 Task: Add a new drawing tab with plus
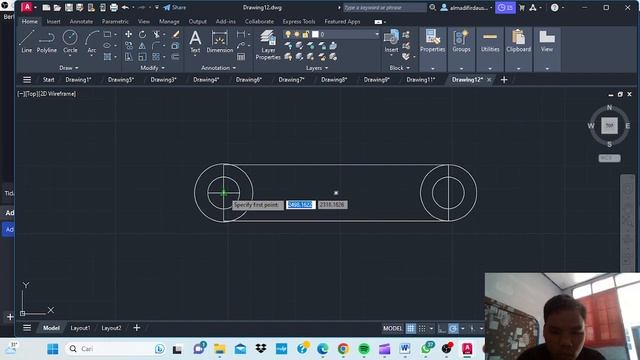pyautogui.click(x=504, y=80)
